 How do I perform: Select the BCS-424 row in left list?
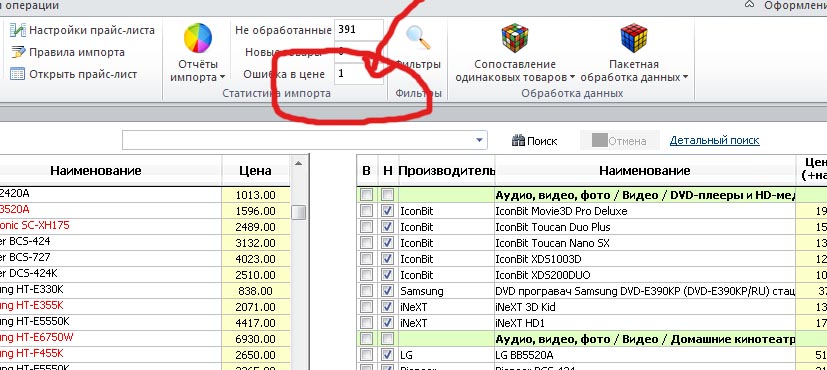coord(110,242)
